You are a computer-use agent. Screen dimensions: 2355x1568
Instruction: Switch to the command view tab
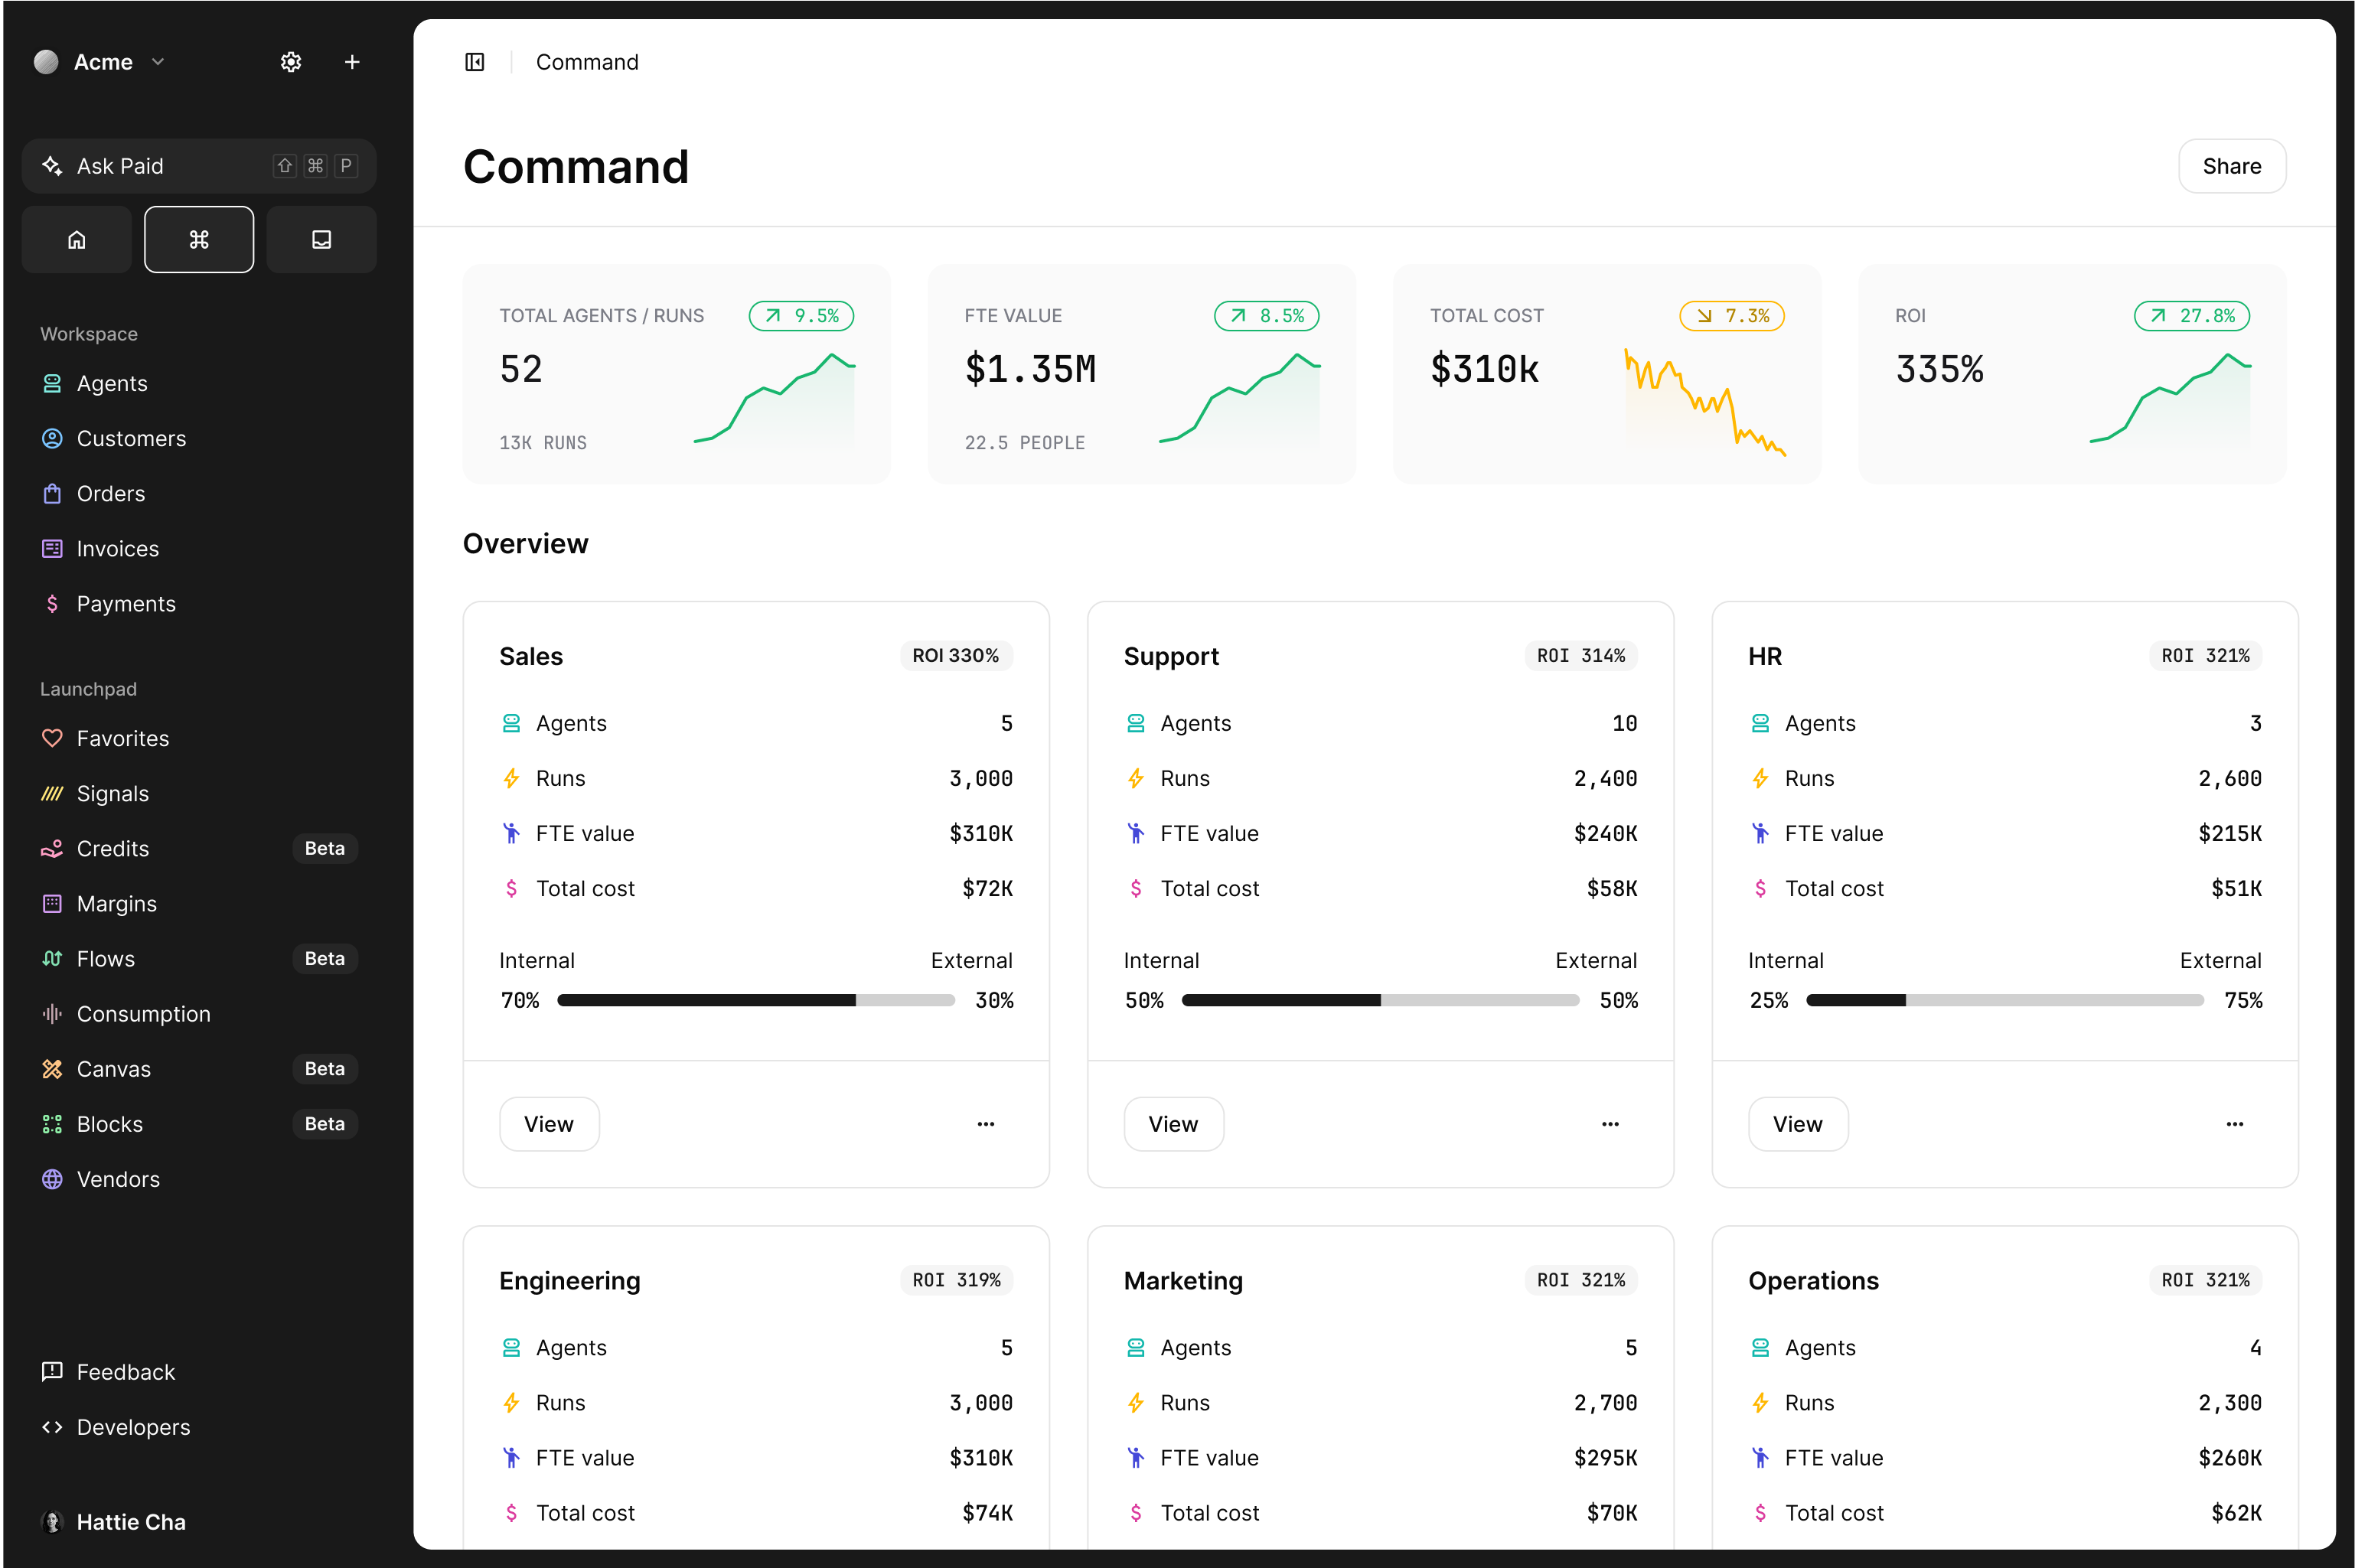pos(198,239)
